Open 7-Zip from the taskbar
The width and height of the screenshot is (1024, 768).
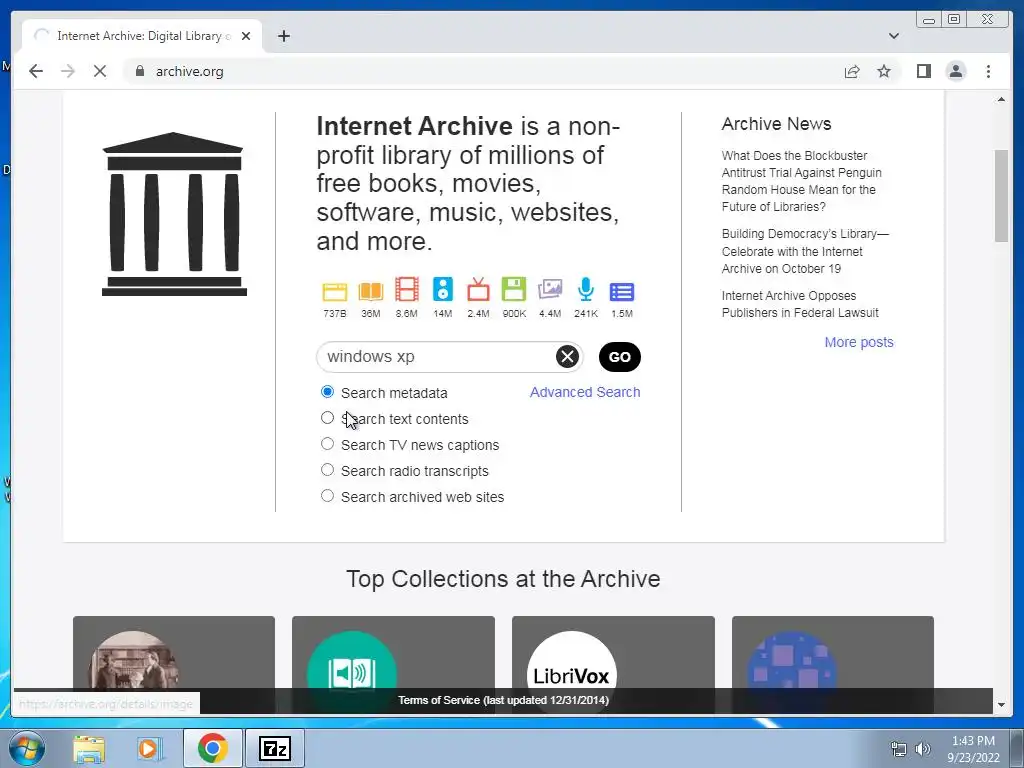(x=274, y=748)
